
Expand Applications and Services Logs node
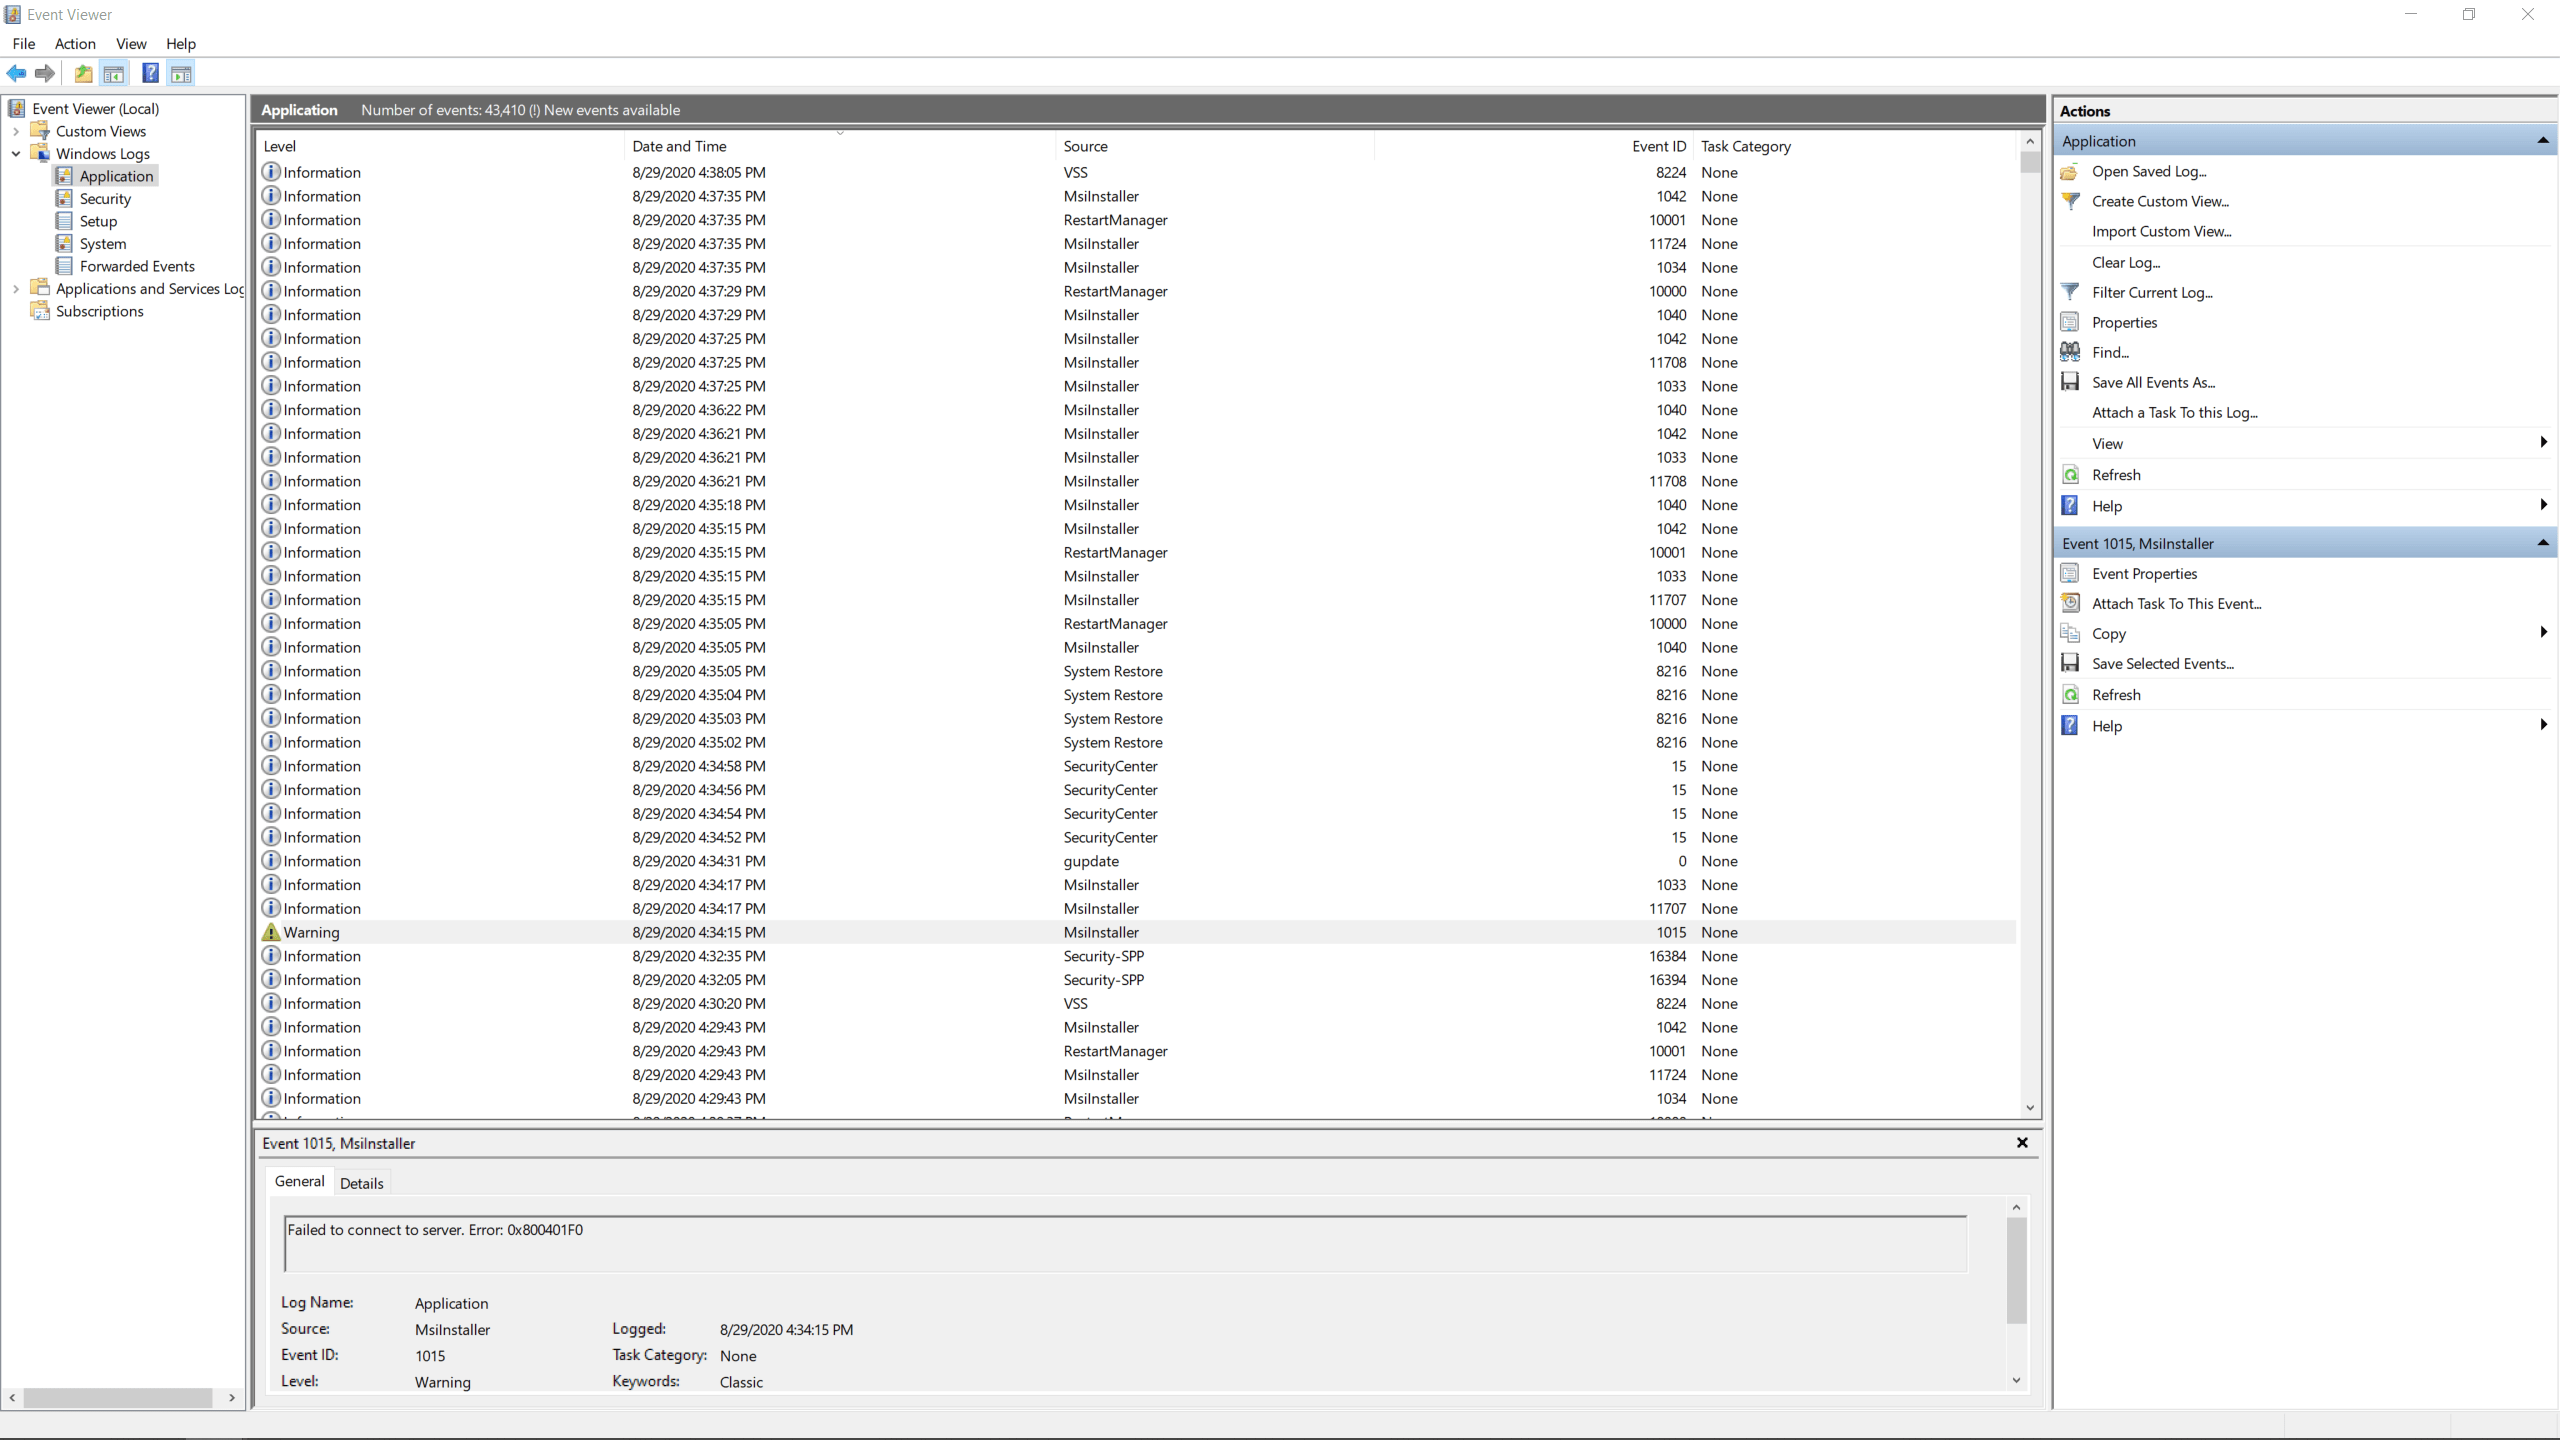16,289
